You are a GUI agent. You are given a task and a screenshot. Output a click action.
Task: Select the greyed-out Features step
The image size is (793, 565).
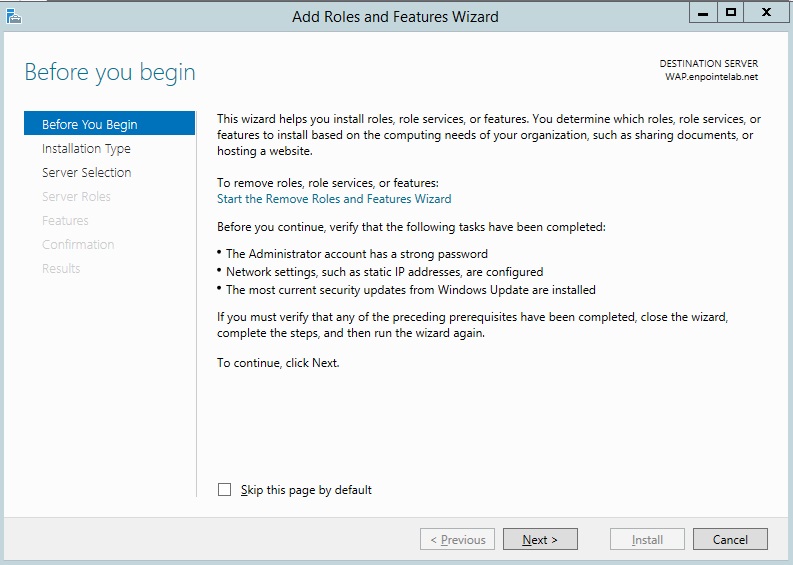(65, 221)
